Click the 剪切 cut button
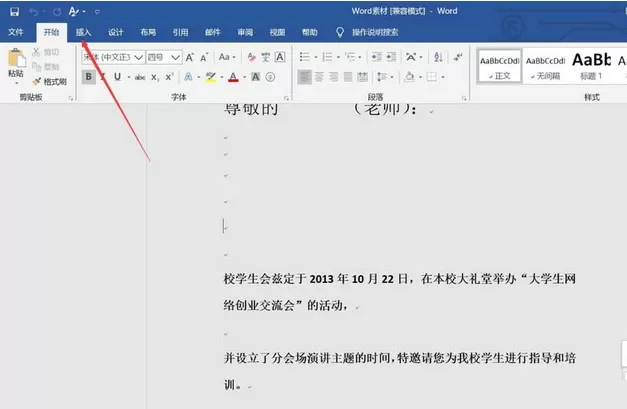This screenshot has height=409, width=627. 46,52
